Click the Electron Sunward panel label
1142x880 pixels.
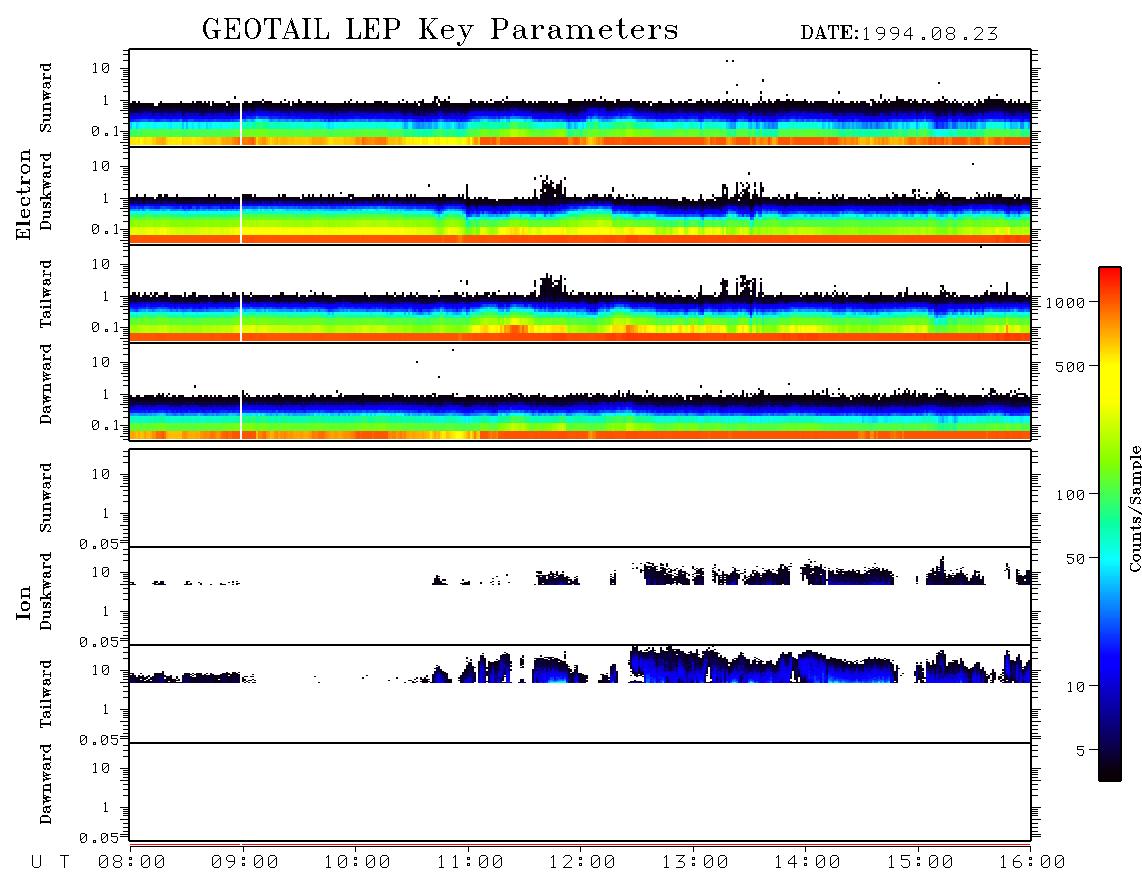(x=45, y=98)
